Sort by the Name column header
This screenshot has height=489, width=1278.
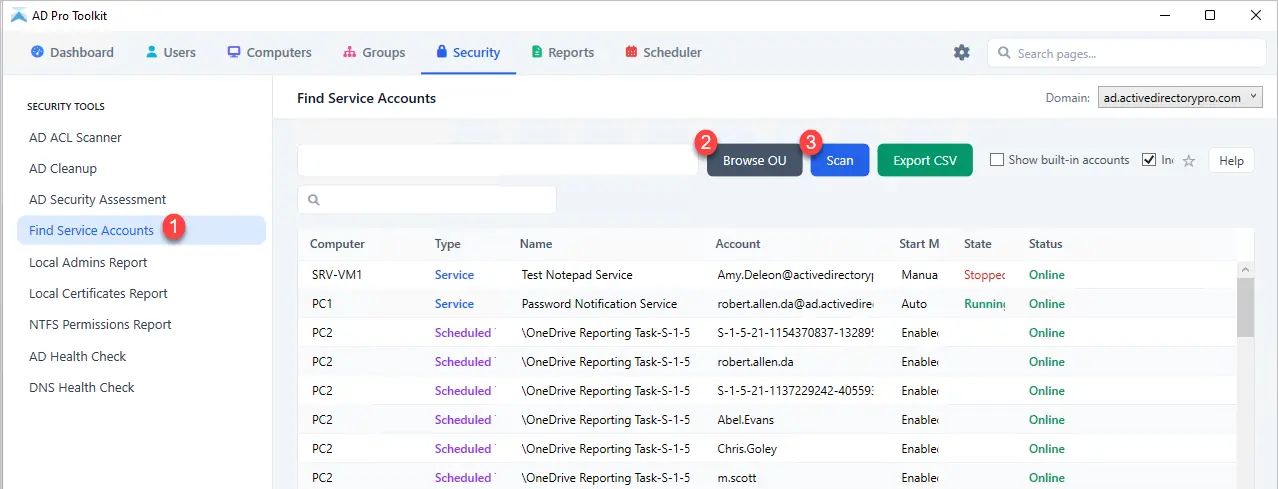click(536, 244)
